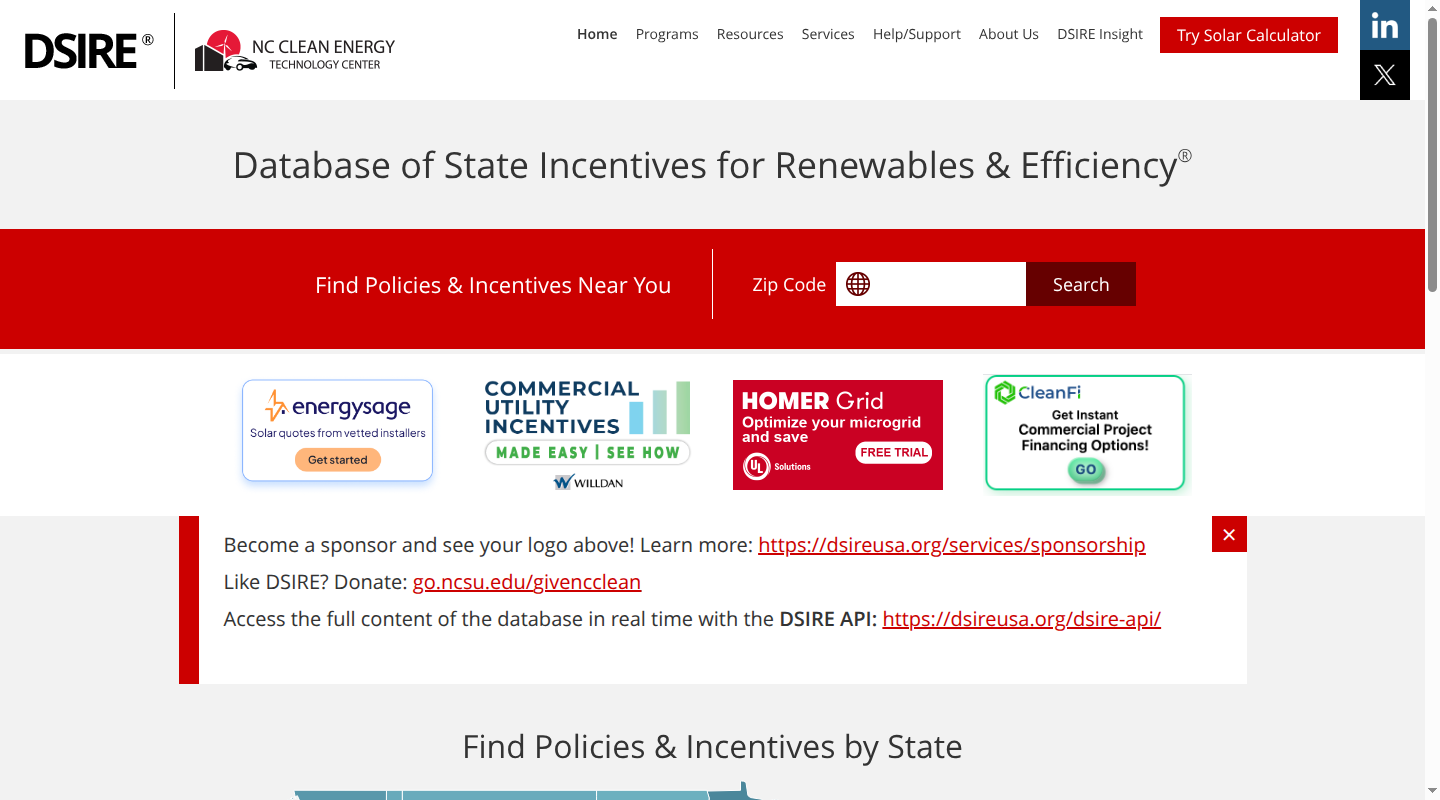Open the Help/Support menu
Screen dimensions: 1440x800
[917, 34]
